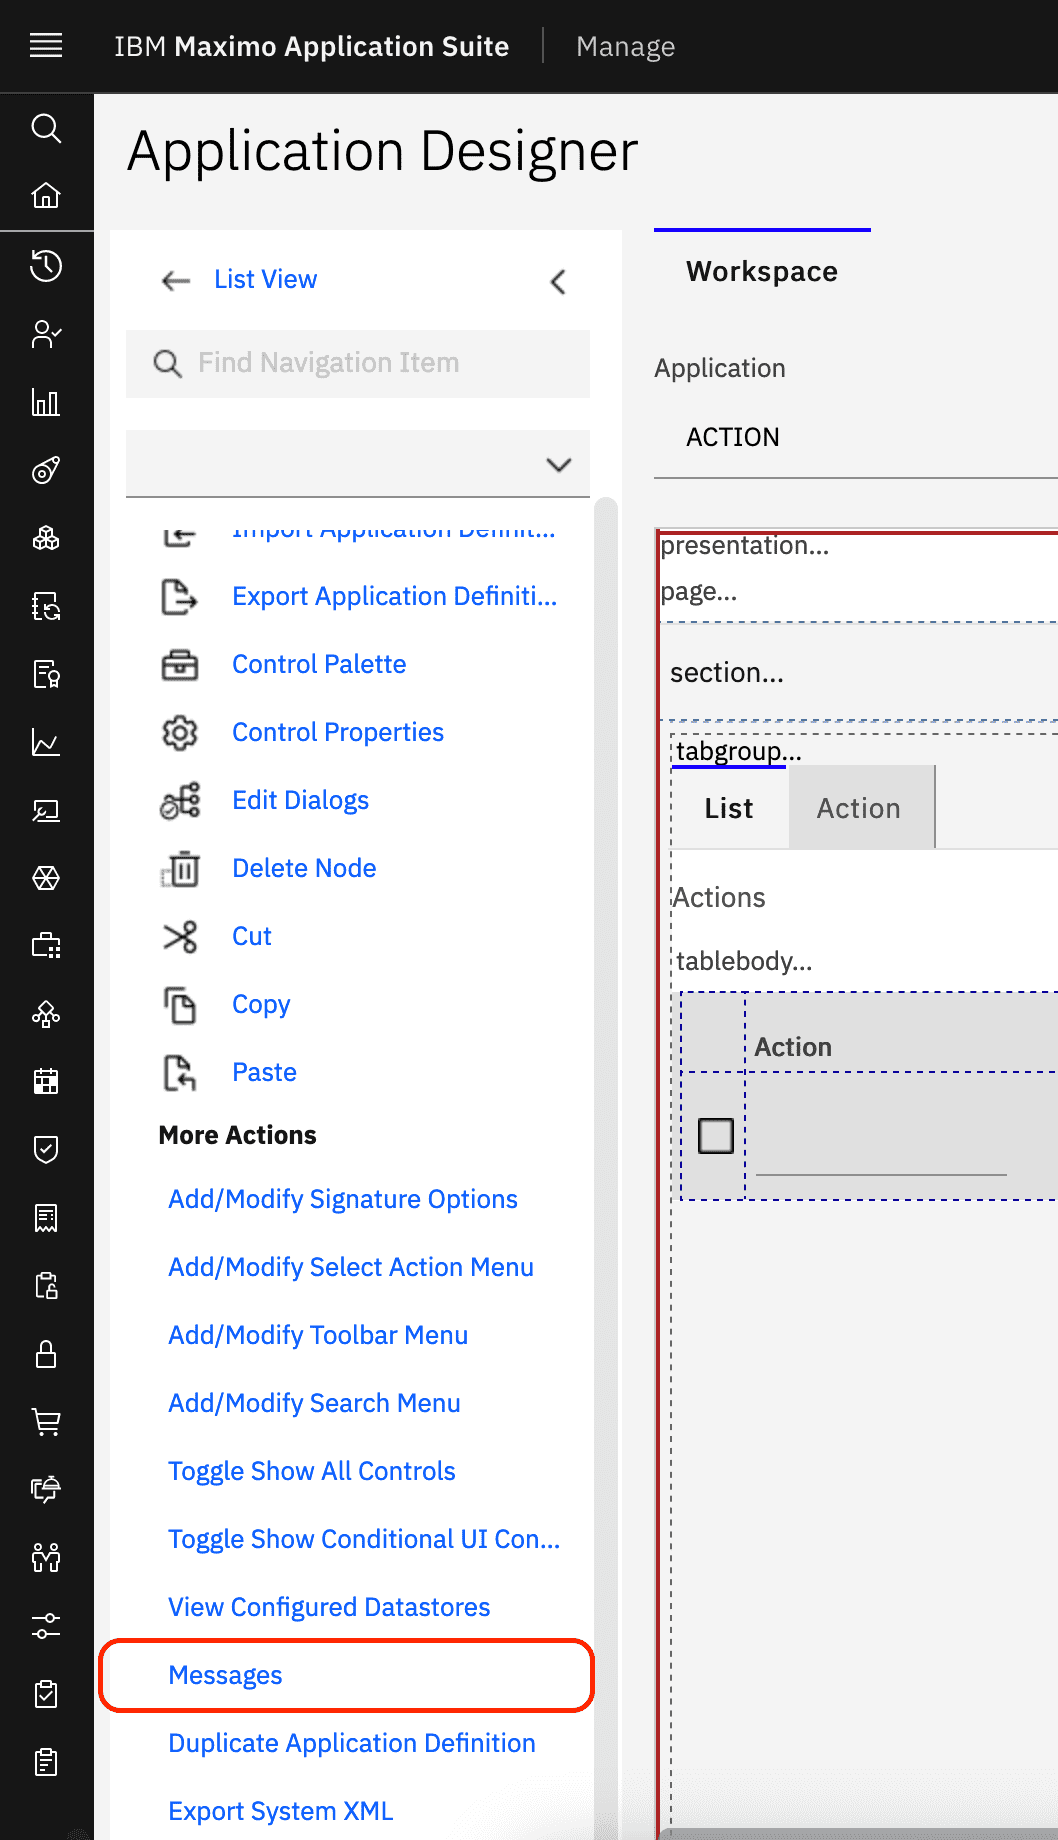Select the stacked cubes sidebar icon
Image resolution: width=1058 pixels, height=1840 pixels.
point(46,539)
